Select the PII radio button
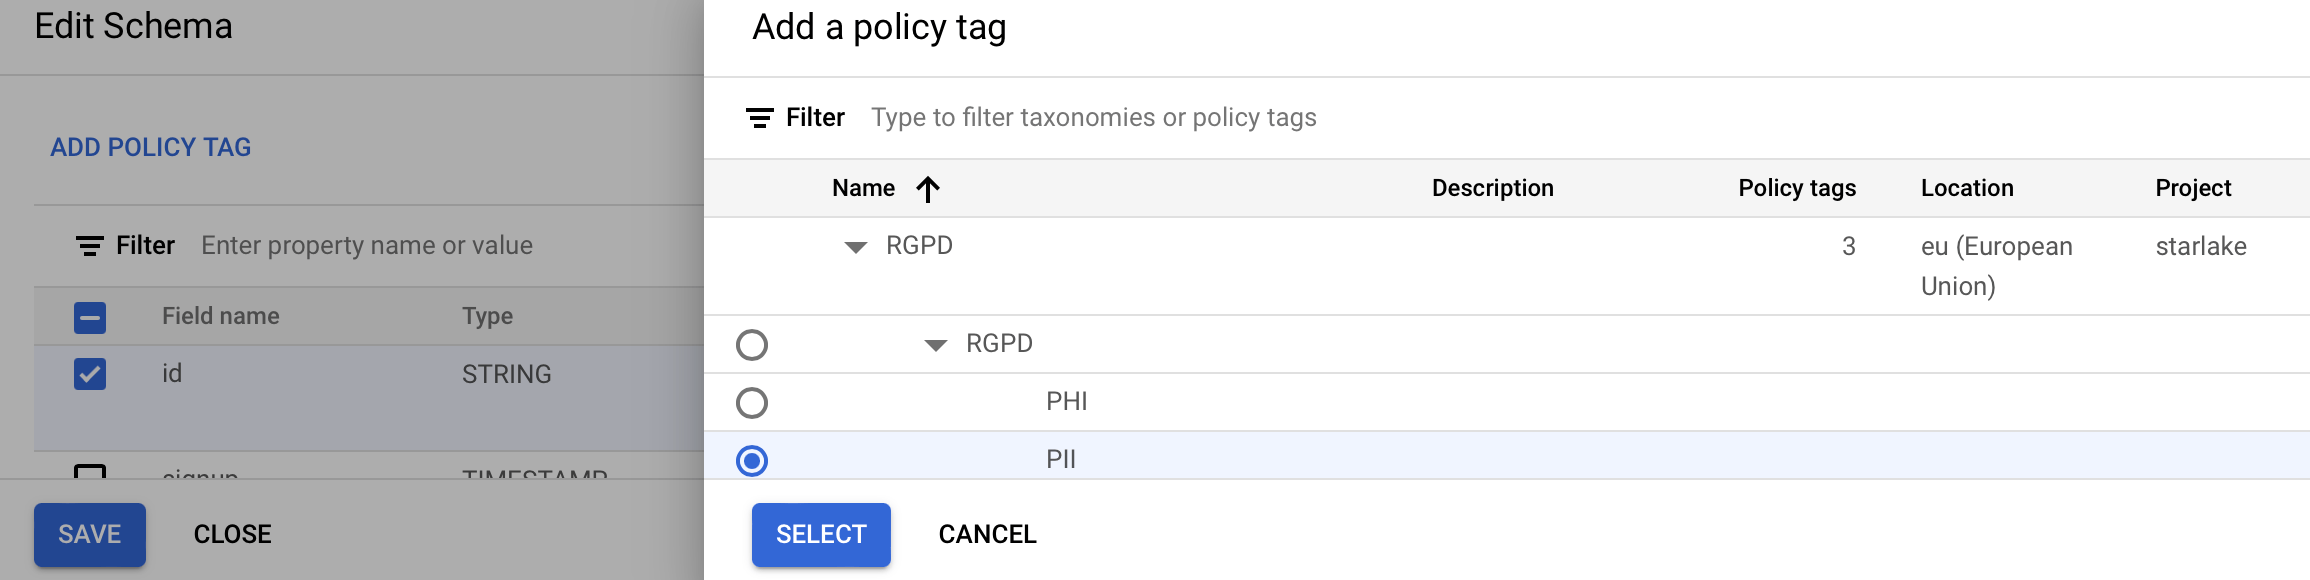Viewport: 2310px width, 580px height. (x=752, y=461)
